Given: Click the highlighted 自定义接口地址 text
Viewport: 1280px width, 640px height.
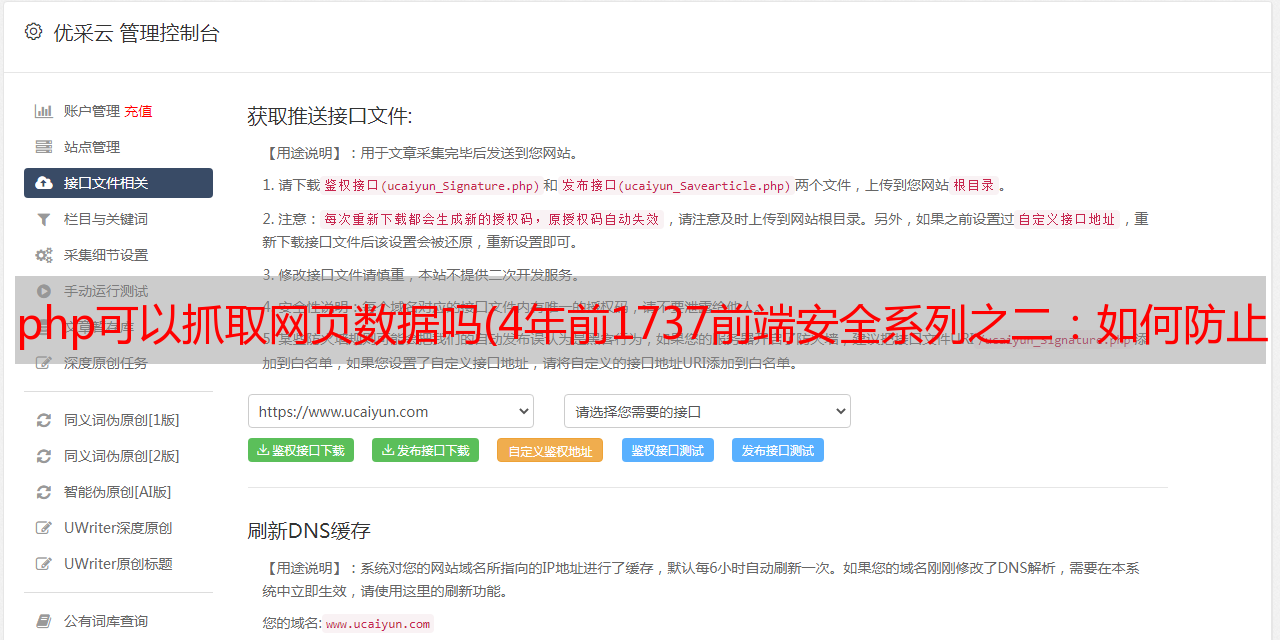Looking at the screenshot, I should 1067,219.
